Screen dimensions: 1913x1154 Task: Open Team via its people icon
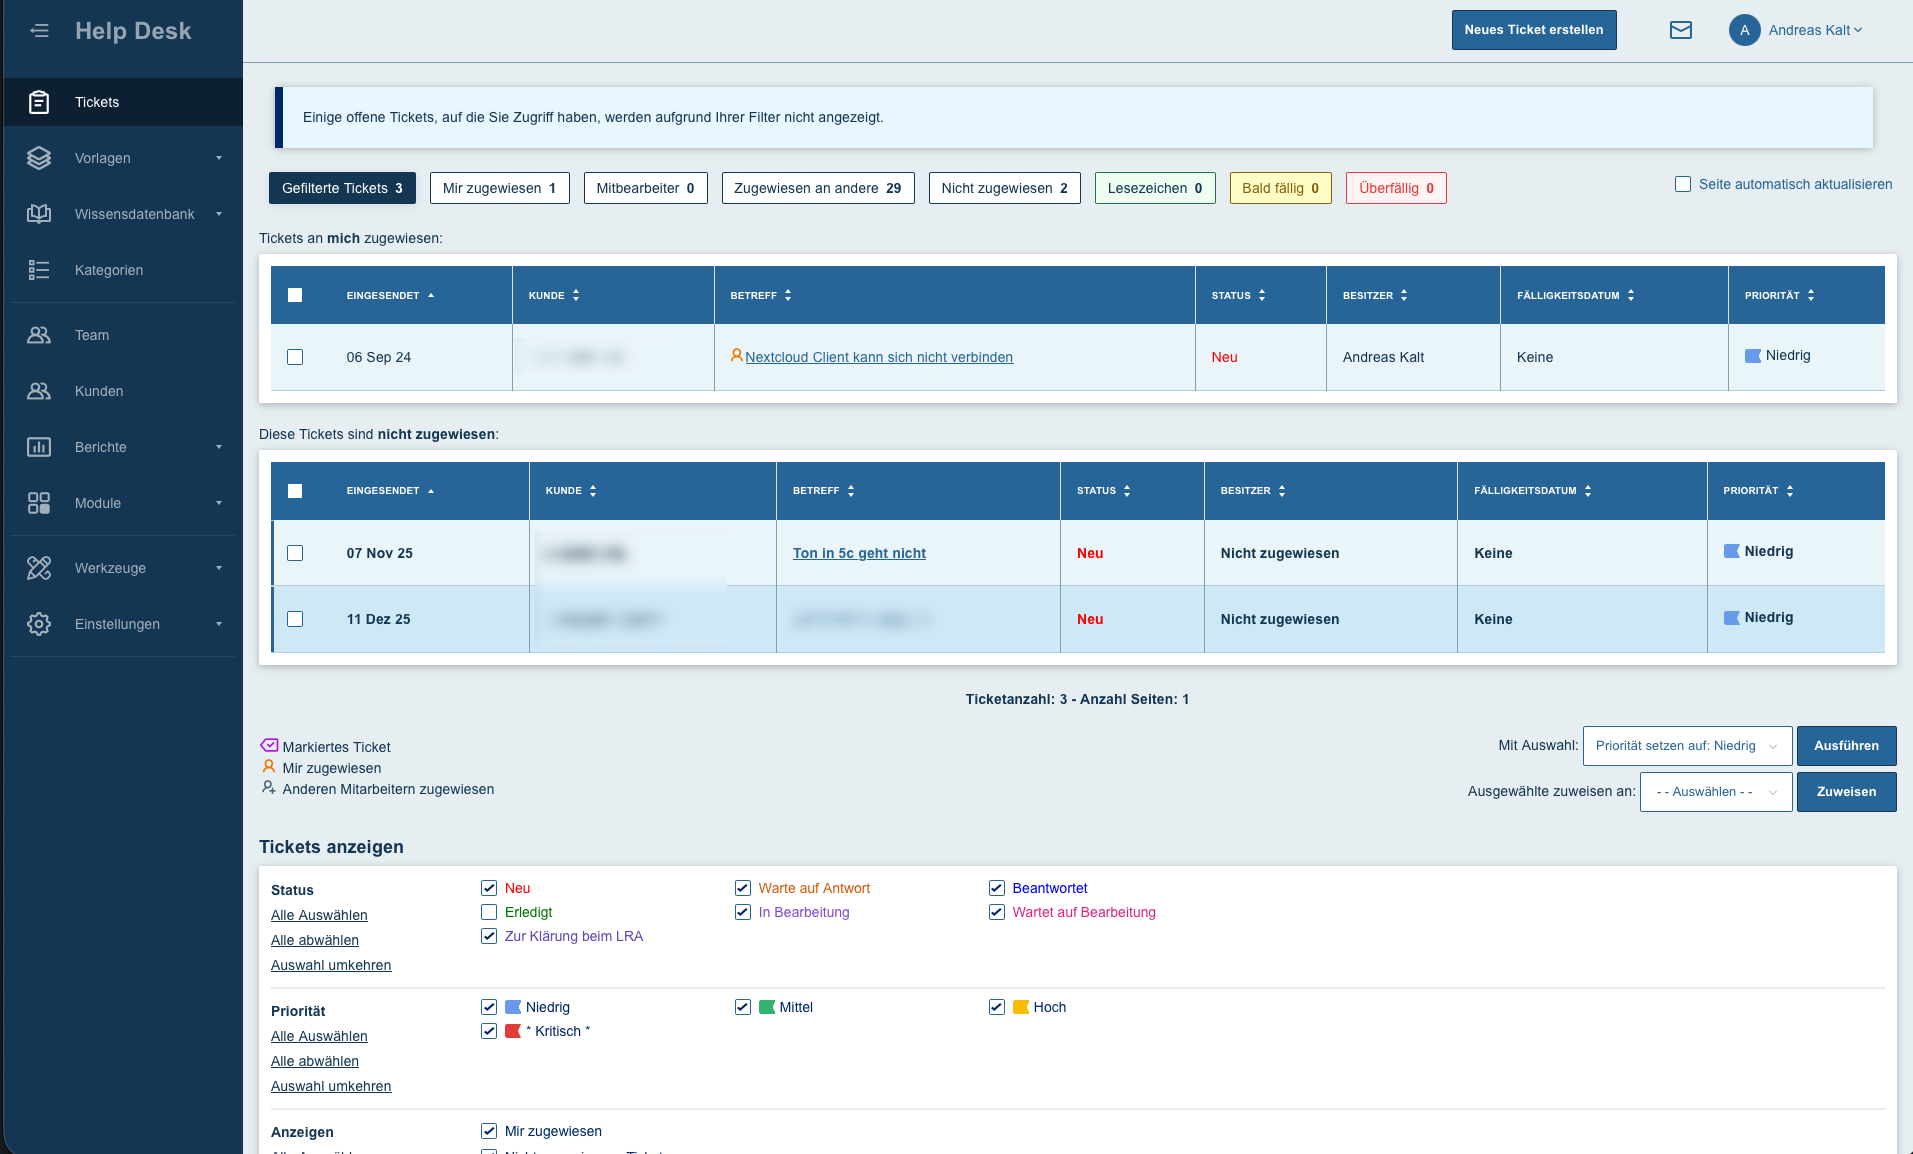[x=39, y=335]
